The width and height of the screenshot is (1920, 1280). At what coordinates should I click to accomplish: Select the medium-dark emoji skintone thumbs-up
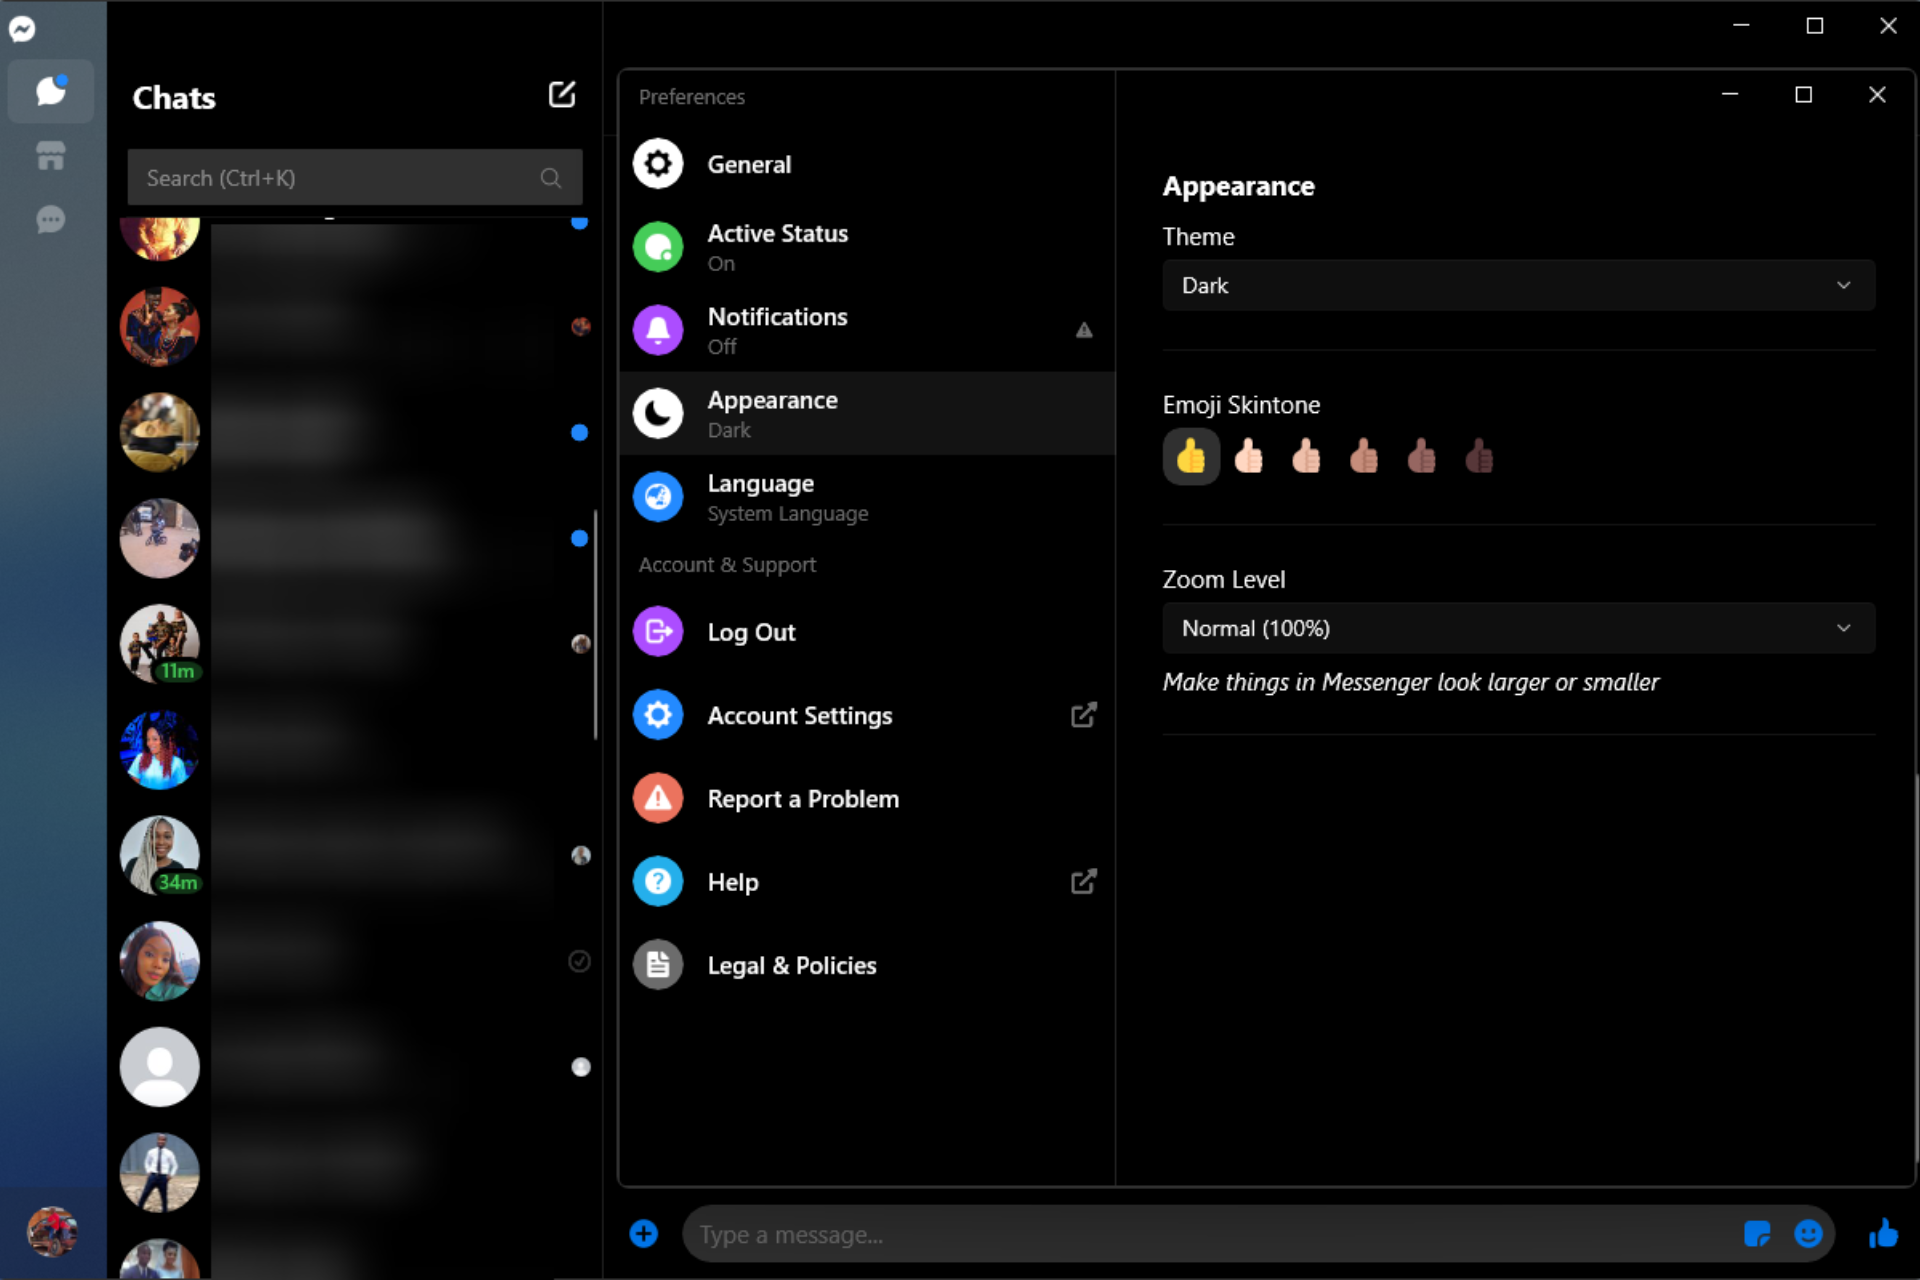(1421, 457)
